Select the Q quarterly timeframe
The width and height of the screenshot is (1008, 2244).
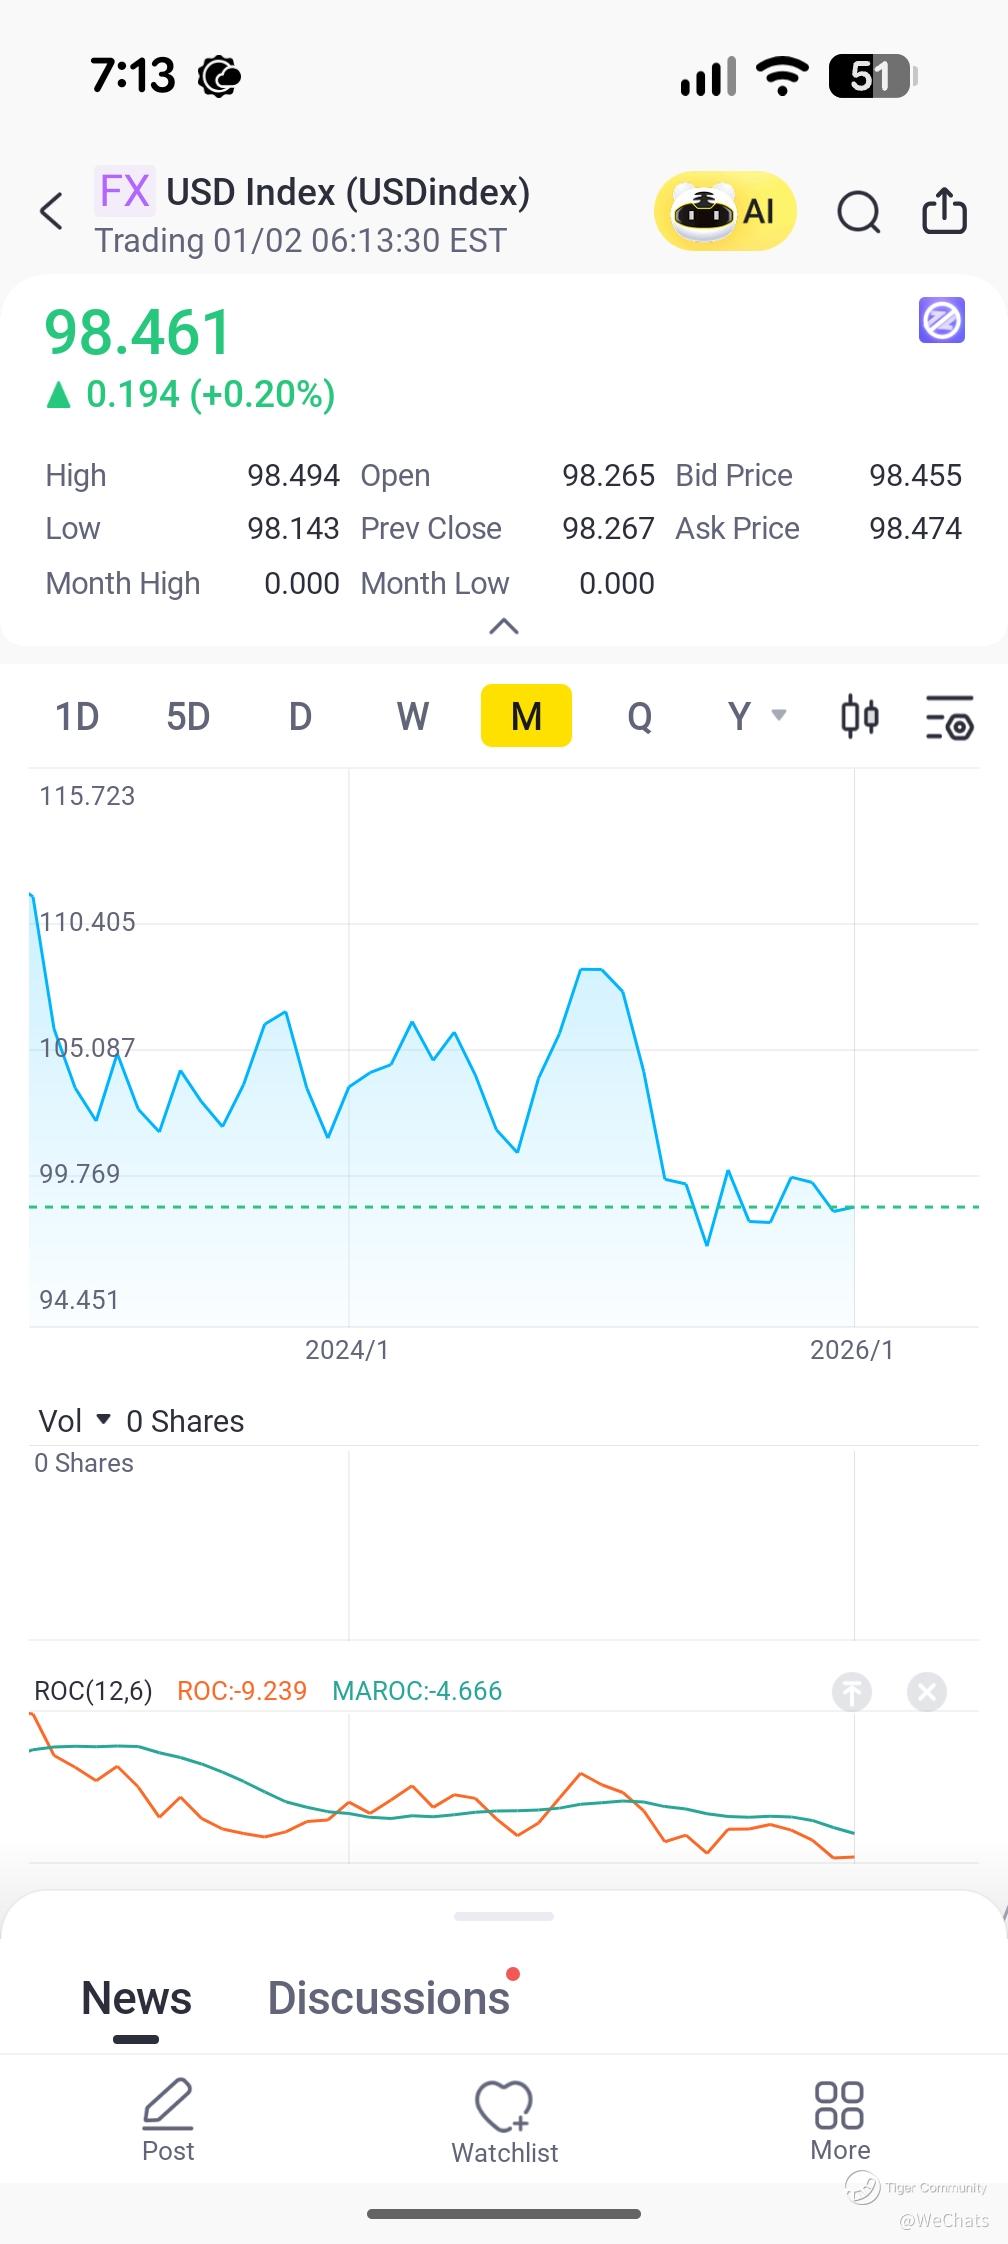[x=640, y=717]
